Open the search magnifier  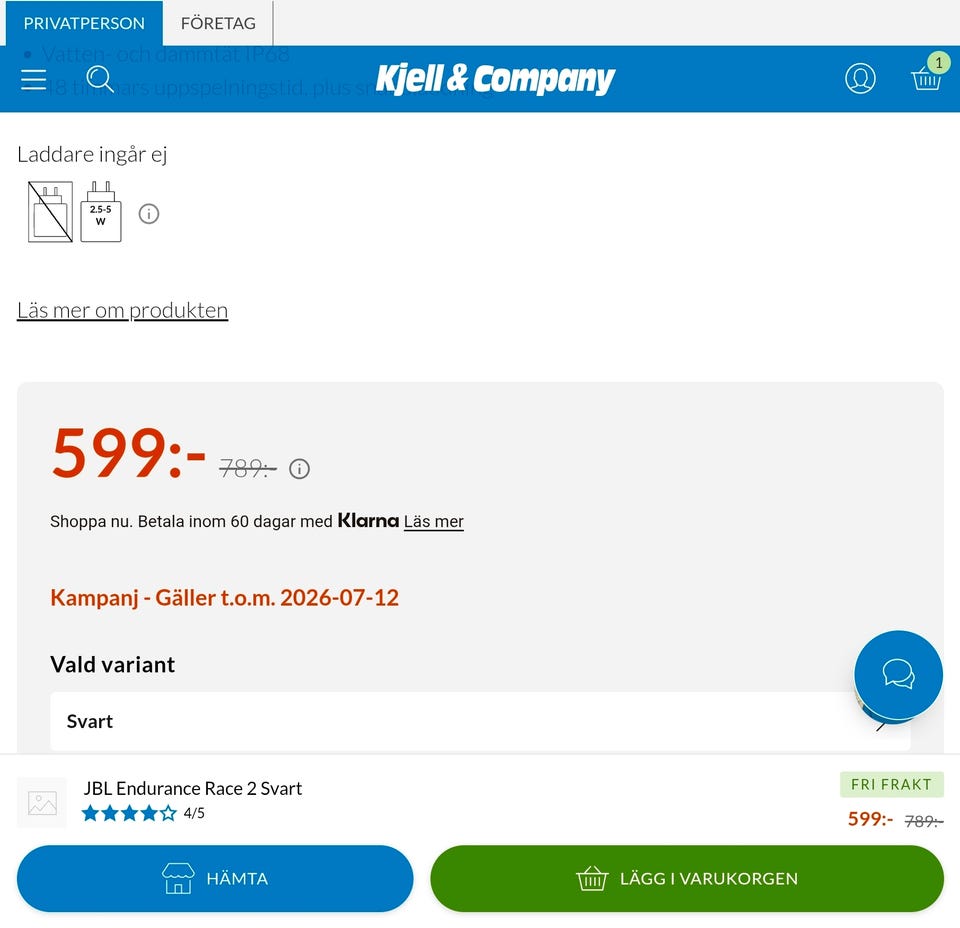click(x=100, y=79)
